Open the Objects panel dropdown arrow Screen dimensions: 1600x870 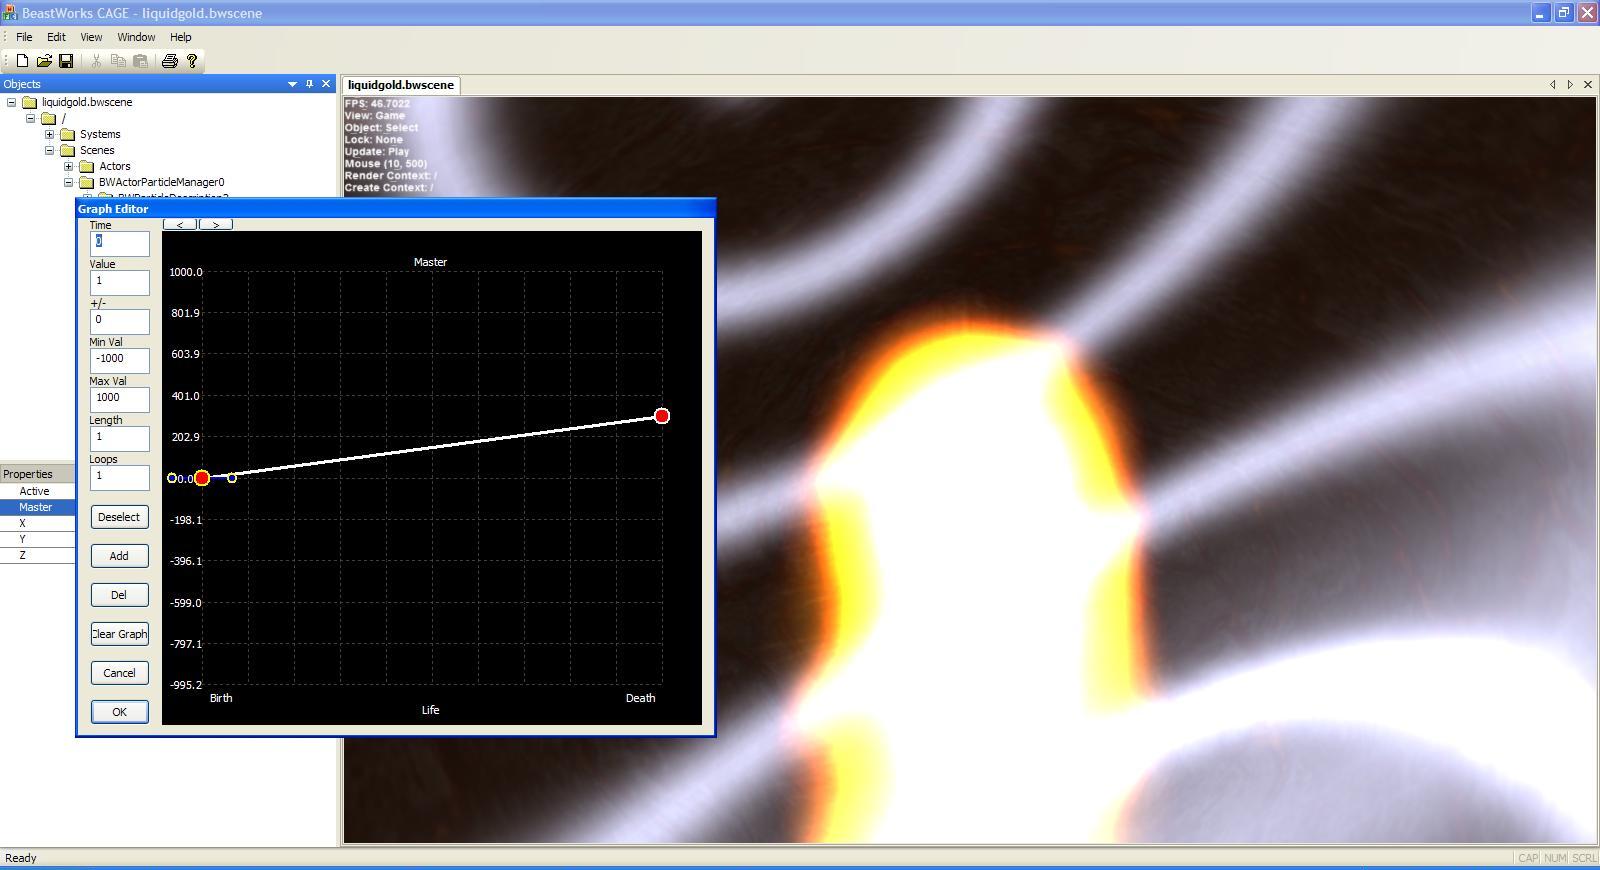tap(292, 84)
